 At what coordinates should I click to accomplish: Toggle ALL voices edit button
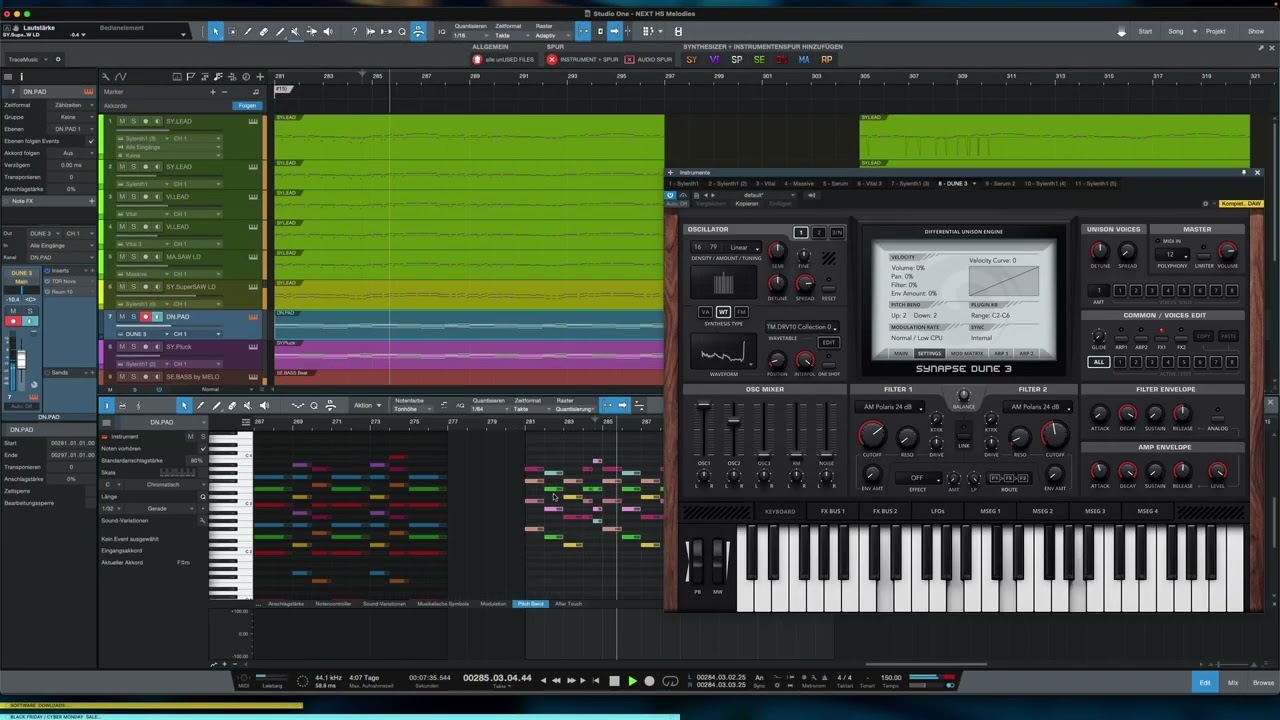pyautogui.click(x=1098, y=362)
